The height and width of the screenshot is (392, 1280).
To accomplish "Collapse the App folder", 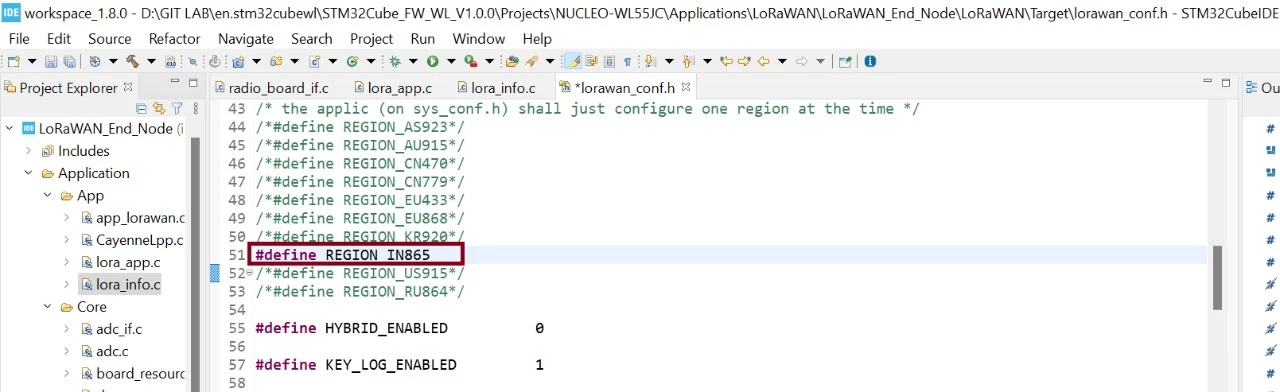I will [x=47, y=195].
